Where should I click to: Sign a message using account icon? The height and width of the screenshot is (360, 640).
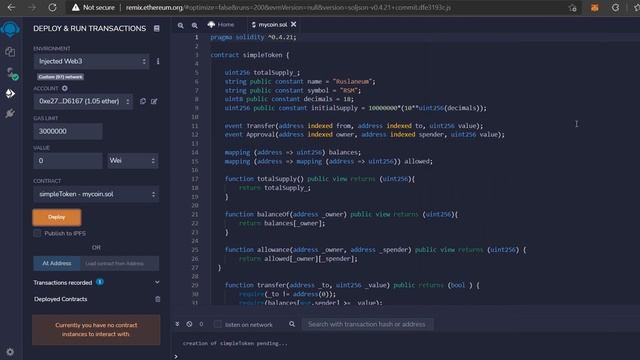154,101
